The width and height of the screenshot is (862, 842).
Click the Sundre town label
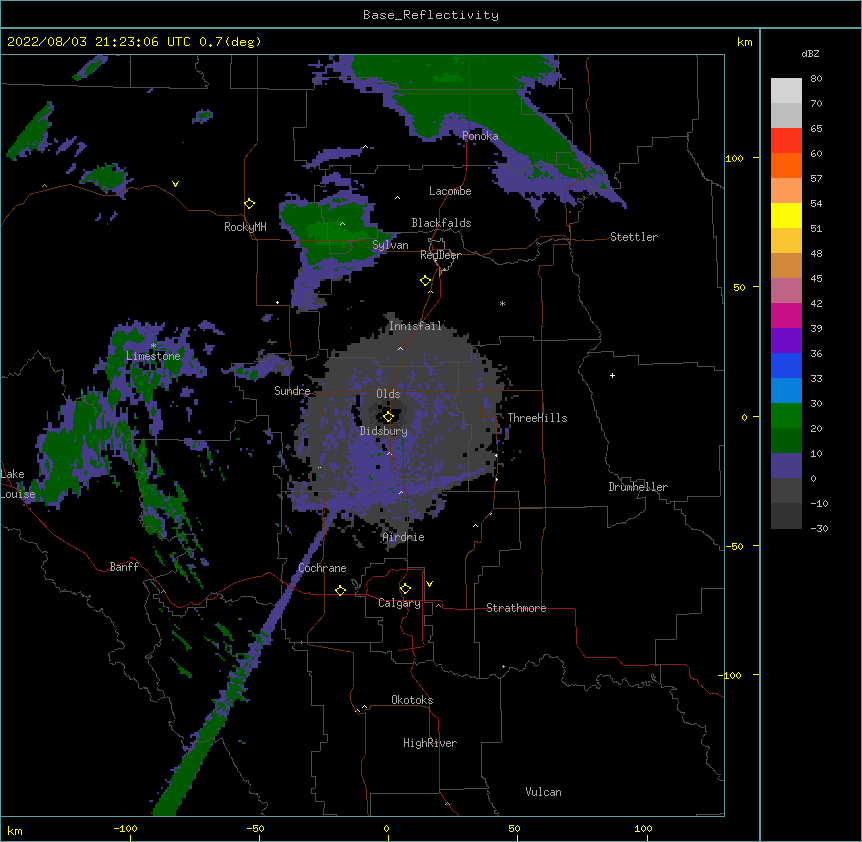pyautogui.click(x=292, y=391)
